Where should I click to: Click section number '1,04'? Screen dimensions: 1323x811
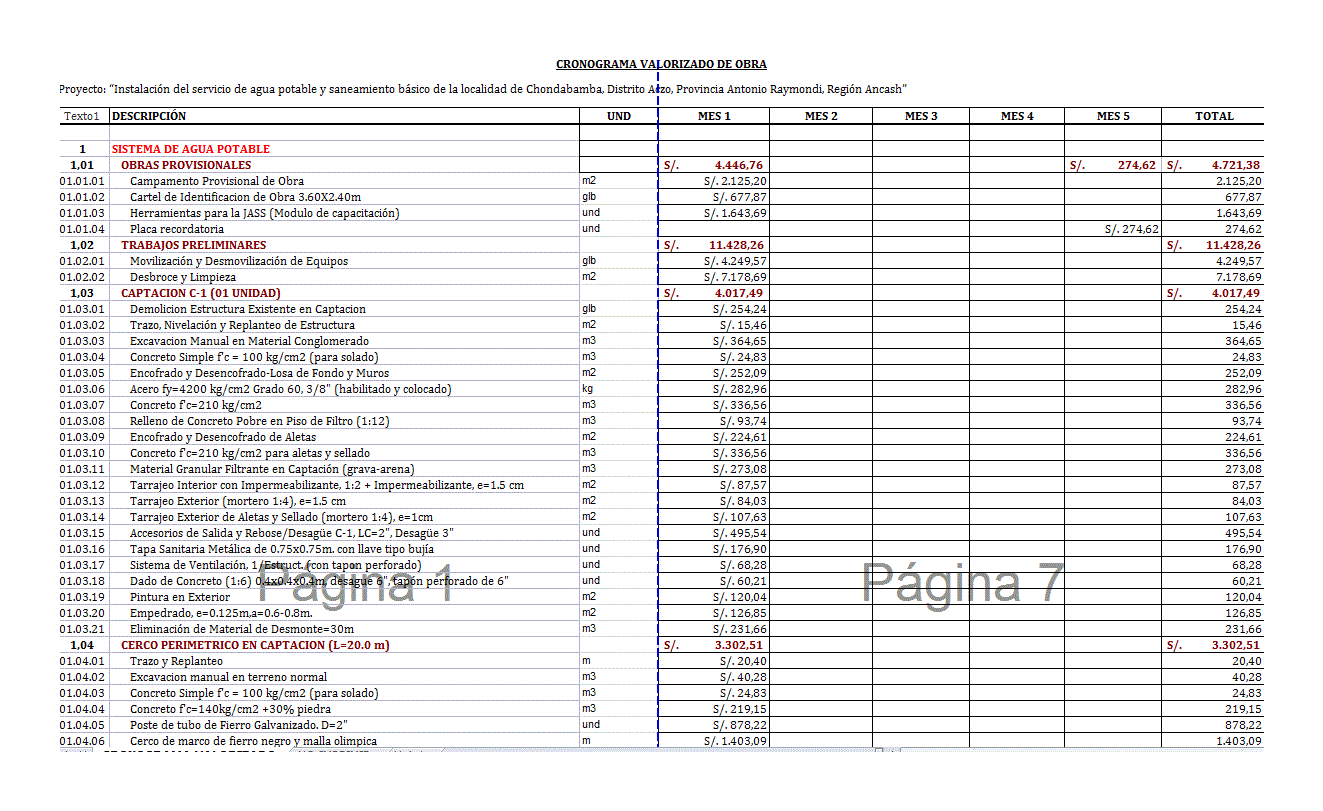click(x=82, y=645)
